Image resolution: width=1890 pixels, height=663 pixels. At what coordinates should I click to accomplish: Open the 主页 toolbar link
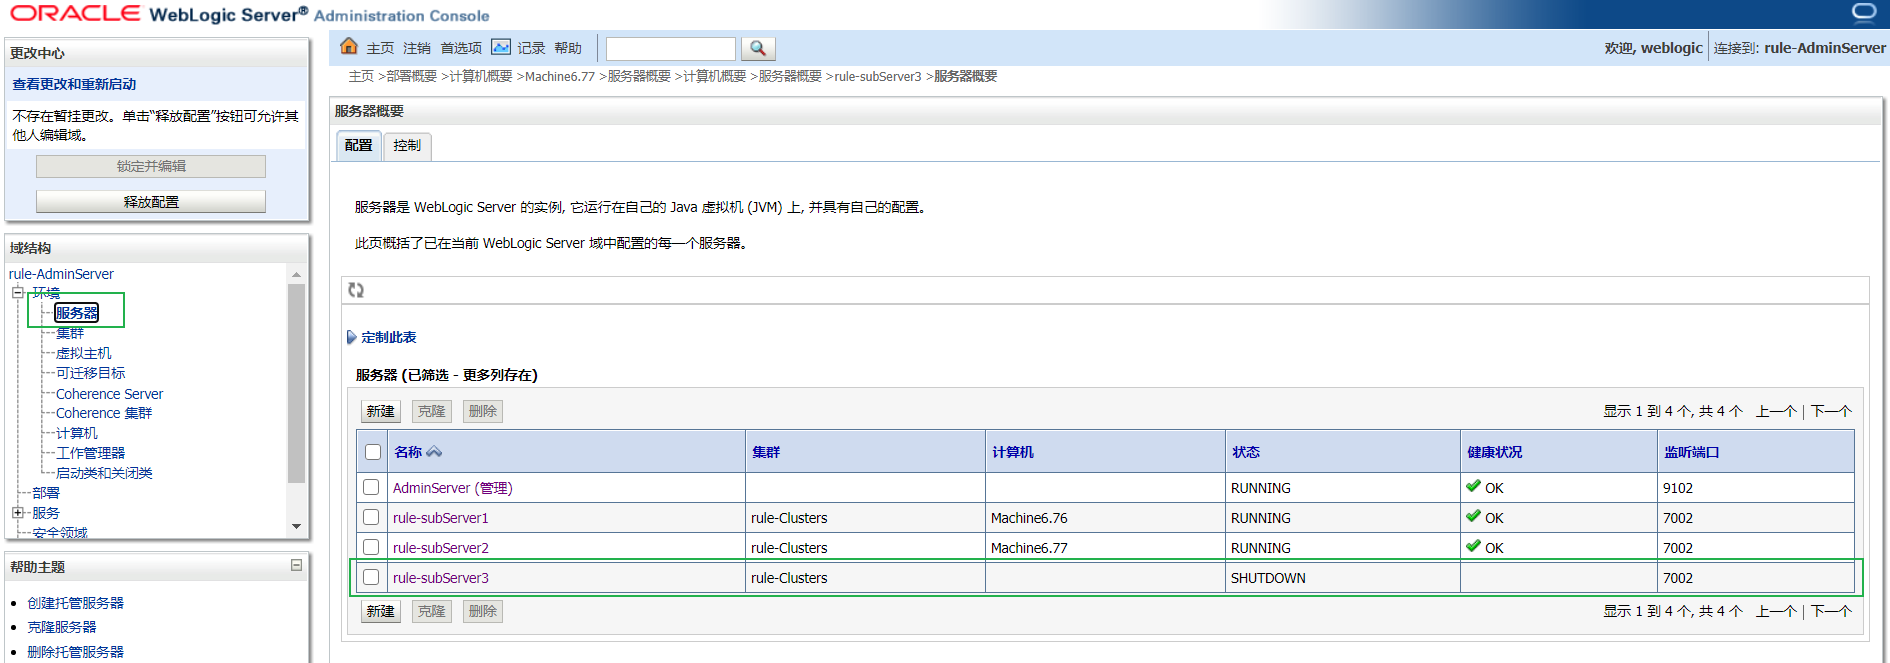pyautogui.click(x=380, y=48)
